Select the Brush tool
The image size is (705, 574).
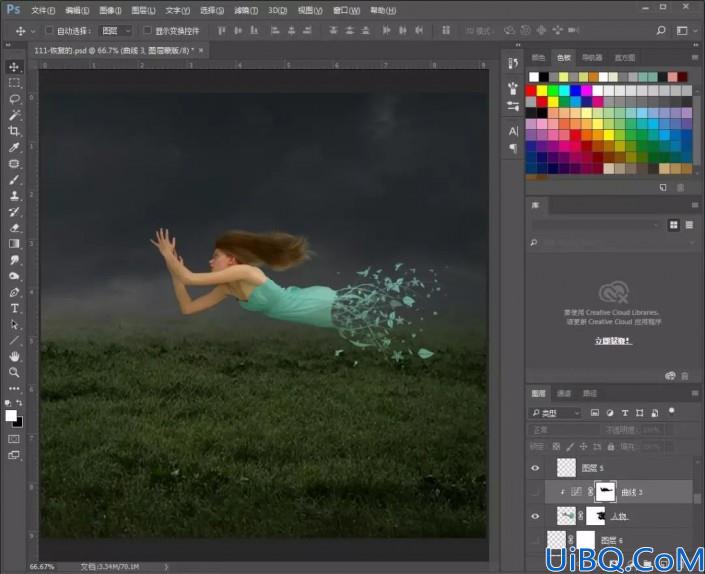tap(14, 180)
